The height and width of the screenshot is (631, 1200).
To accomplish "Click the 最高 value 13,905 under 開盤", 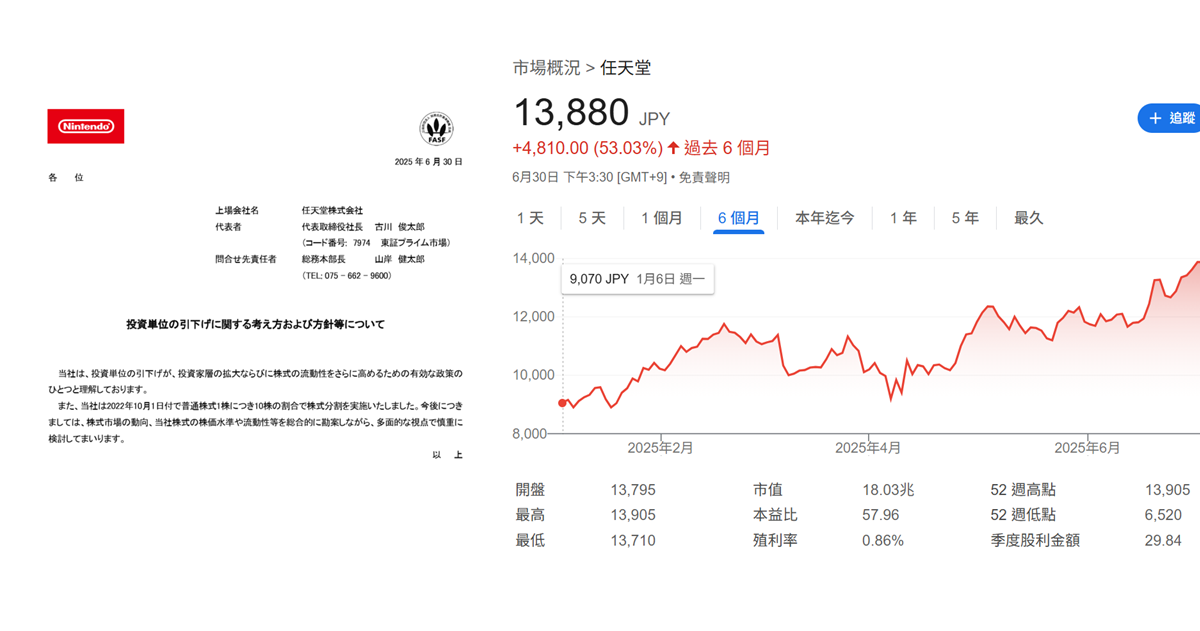I will 633,515.
